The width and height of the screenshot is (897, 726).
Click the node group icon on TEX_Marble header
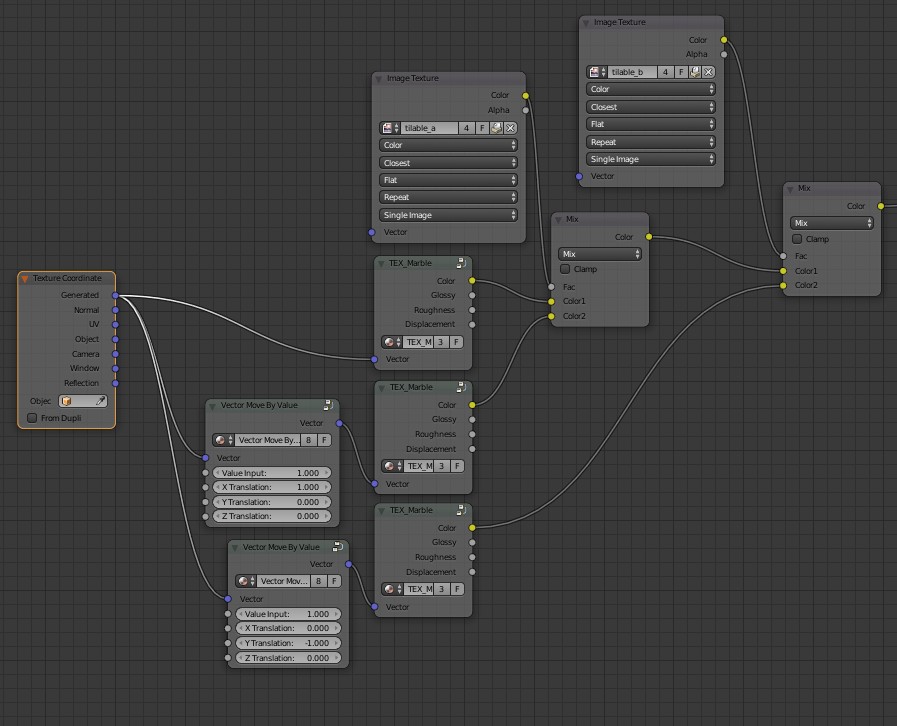459,263
